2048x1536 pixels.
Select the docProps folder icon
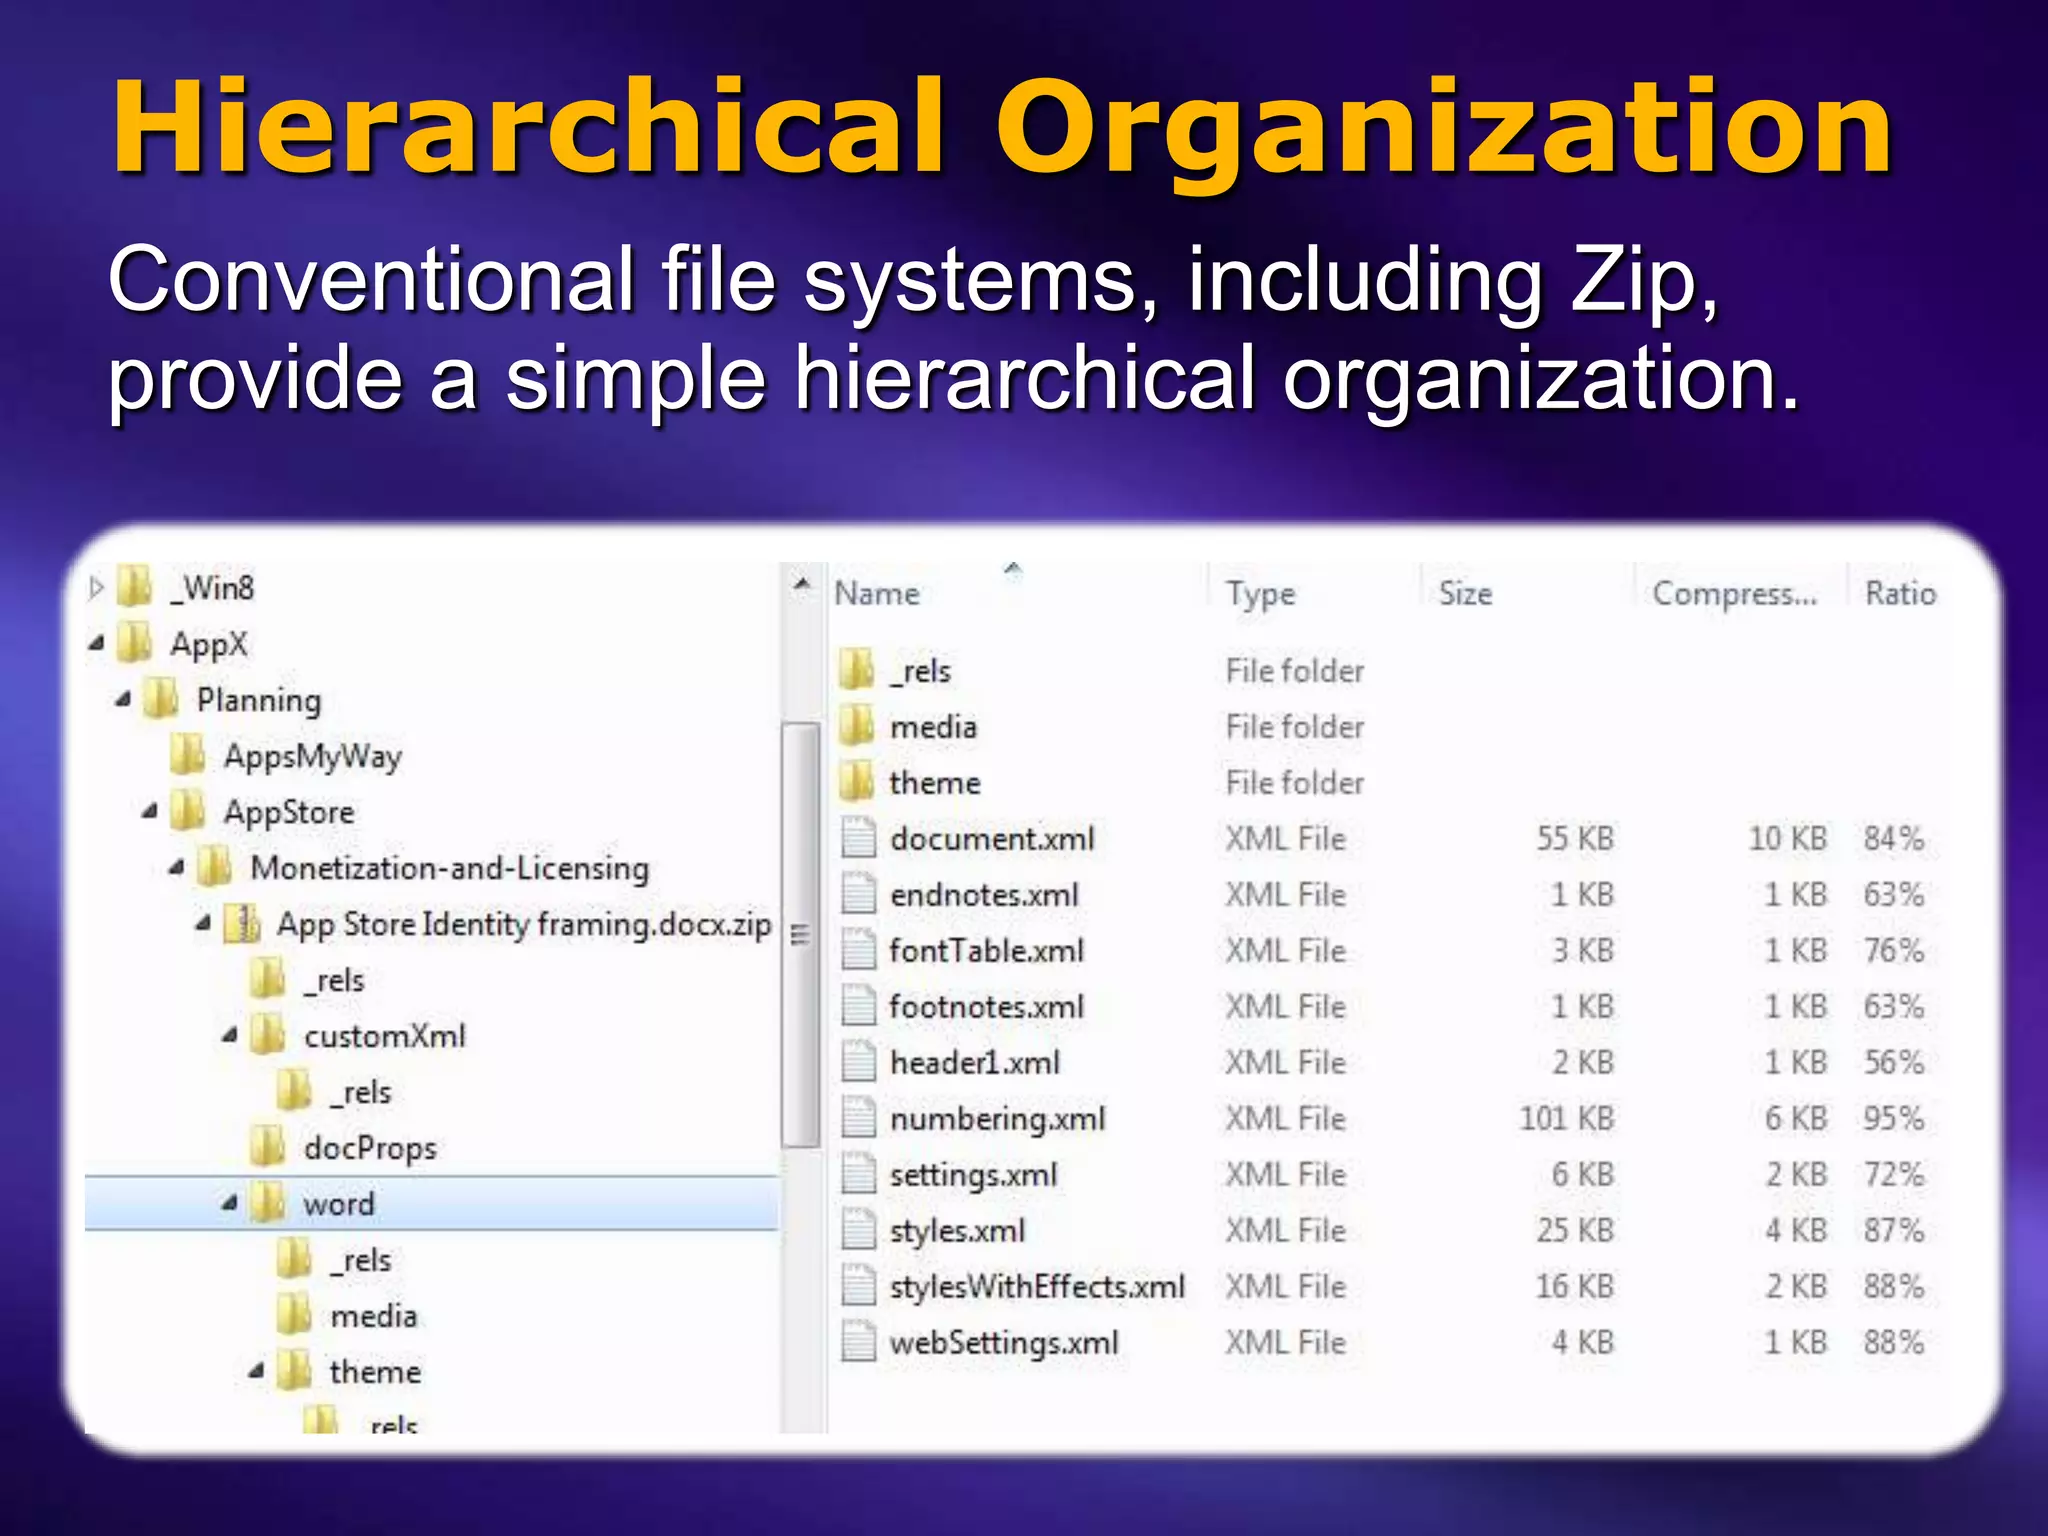tap(268, 1147)
